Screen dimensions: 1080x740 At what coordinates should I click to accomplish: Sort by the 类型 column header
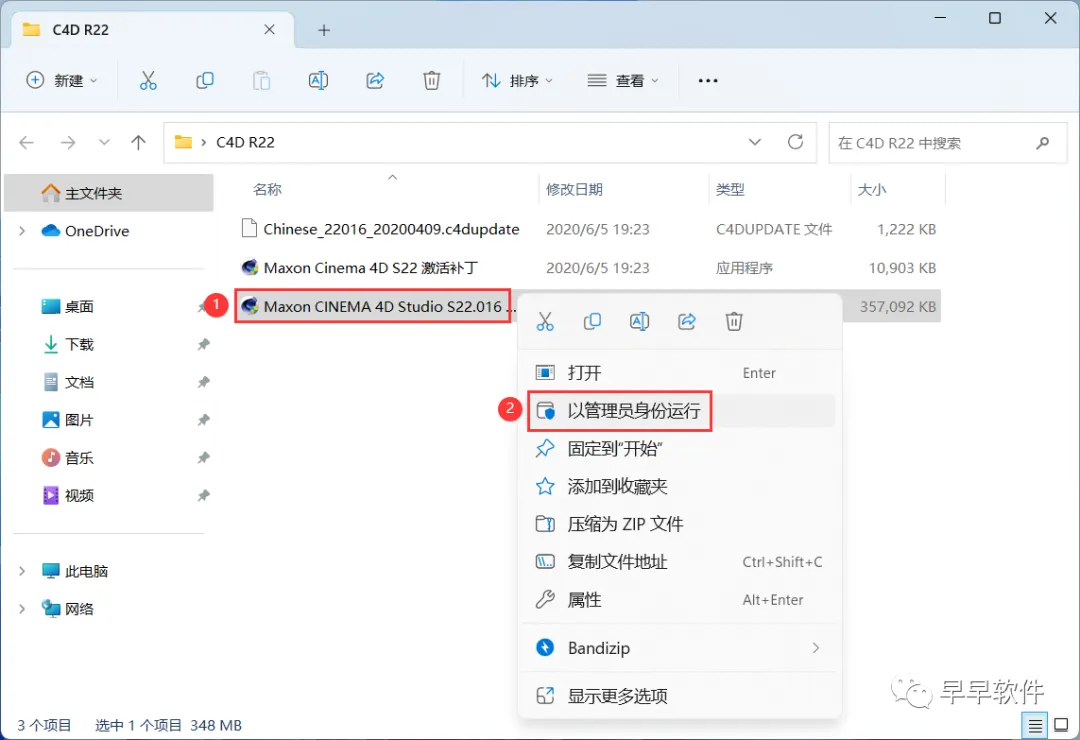pos(730,189)
